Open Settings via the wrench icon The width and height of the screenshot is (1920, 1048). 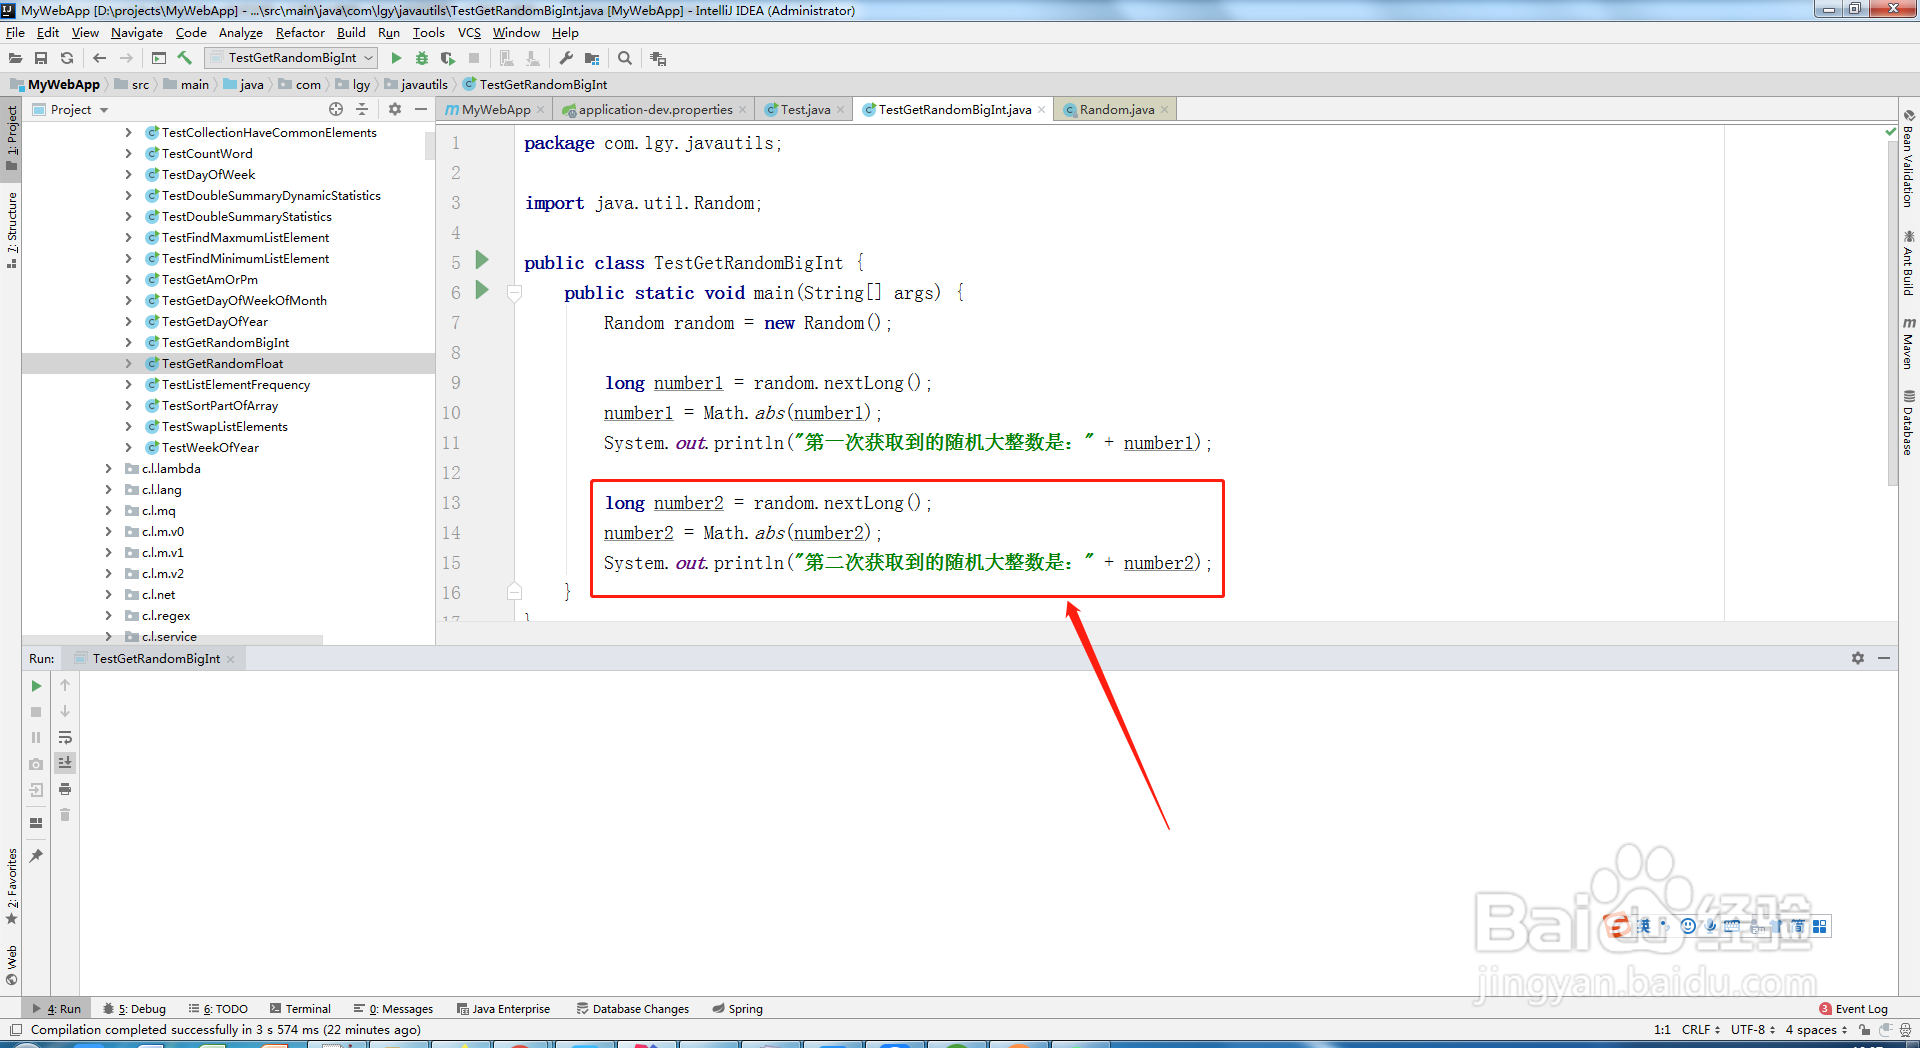[566, 58]
